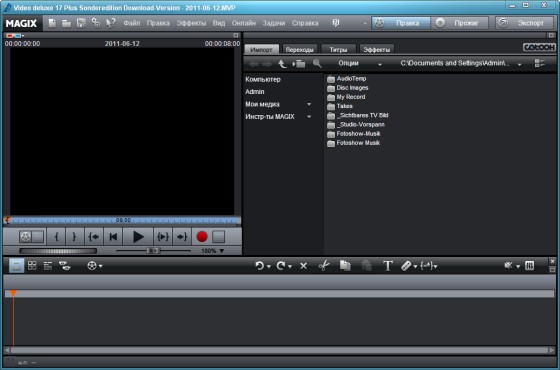The width and height of the screenshot is (560, 370).
Task: Open the Title editor T icon
Action: [388, 266]
